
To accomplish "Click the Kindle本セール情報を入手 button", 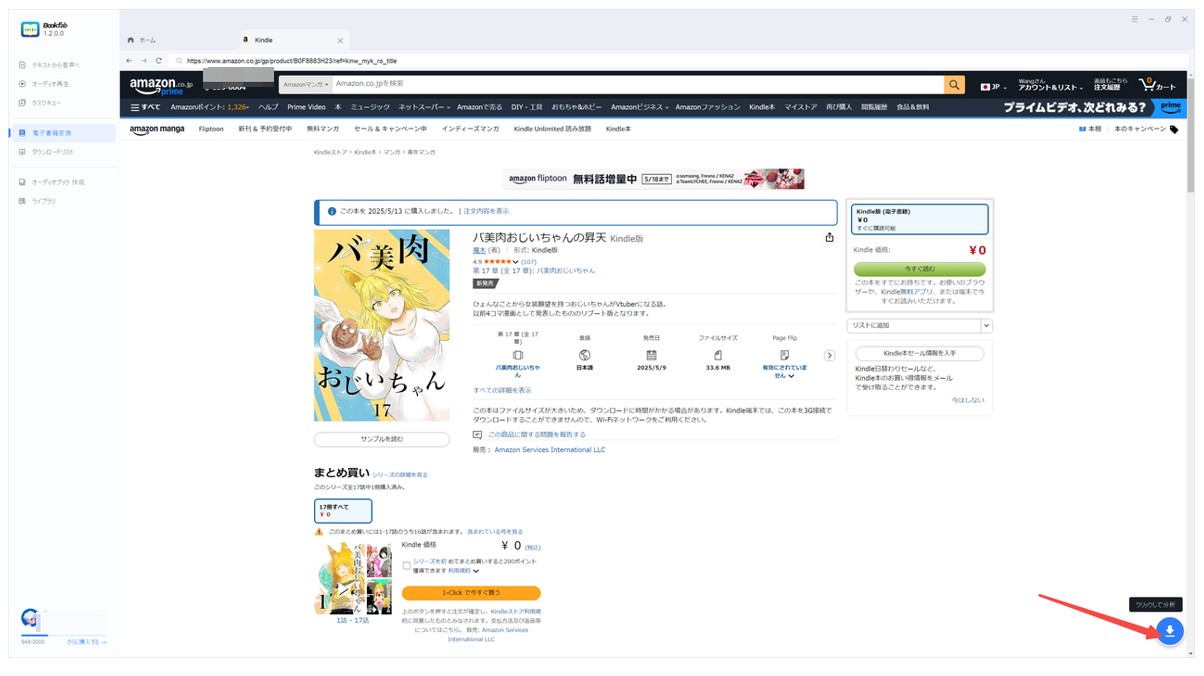I will coord(919,353).
